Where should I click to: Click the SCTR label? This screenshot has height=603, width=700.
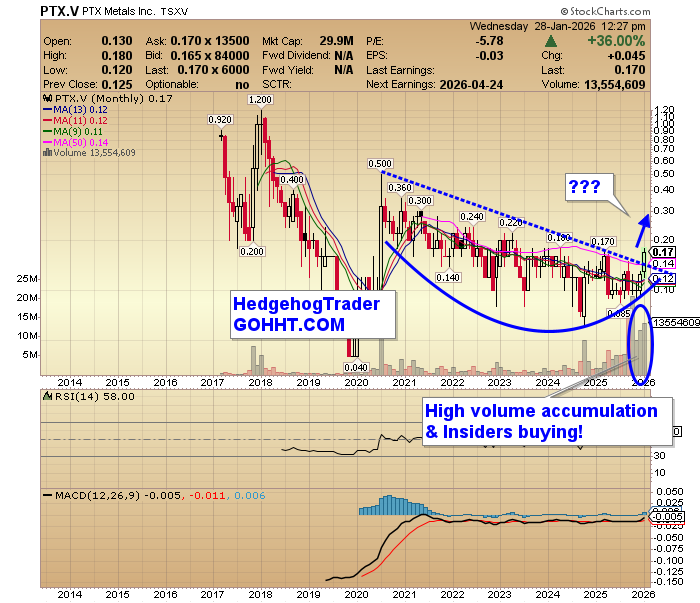pos(276,85)
